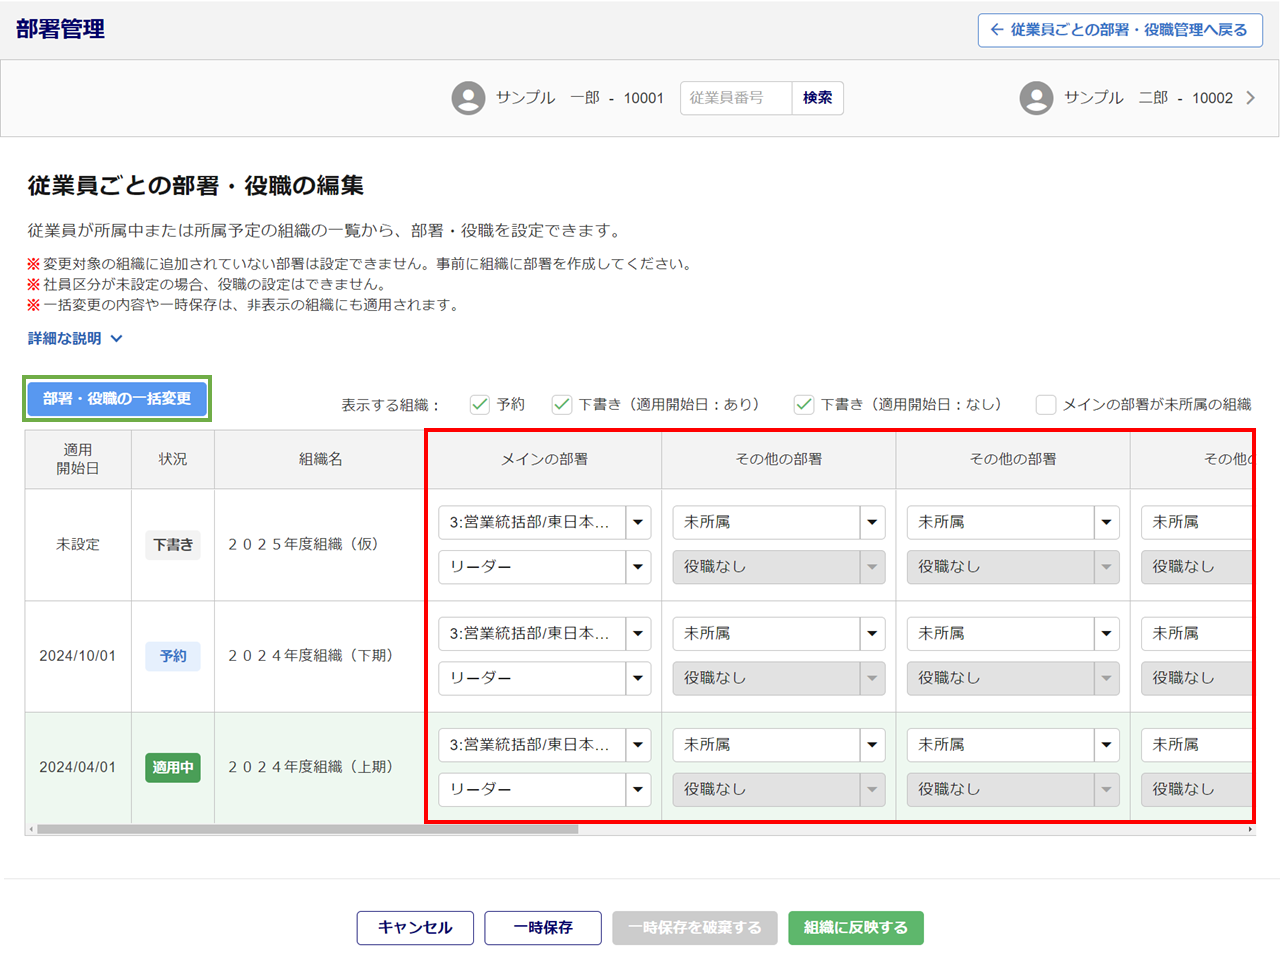
Task: Enable メインの部署が未所属の組織 checkbox
Action: pos(1046,404)
